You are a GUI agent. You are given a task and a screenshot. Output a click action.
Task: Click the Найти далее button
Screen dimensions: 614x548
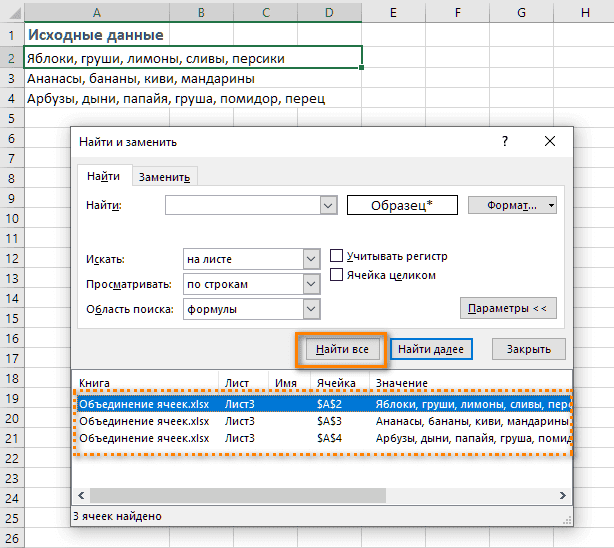430,349
